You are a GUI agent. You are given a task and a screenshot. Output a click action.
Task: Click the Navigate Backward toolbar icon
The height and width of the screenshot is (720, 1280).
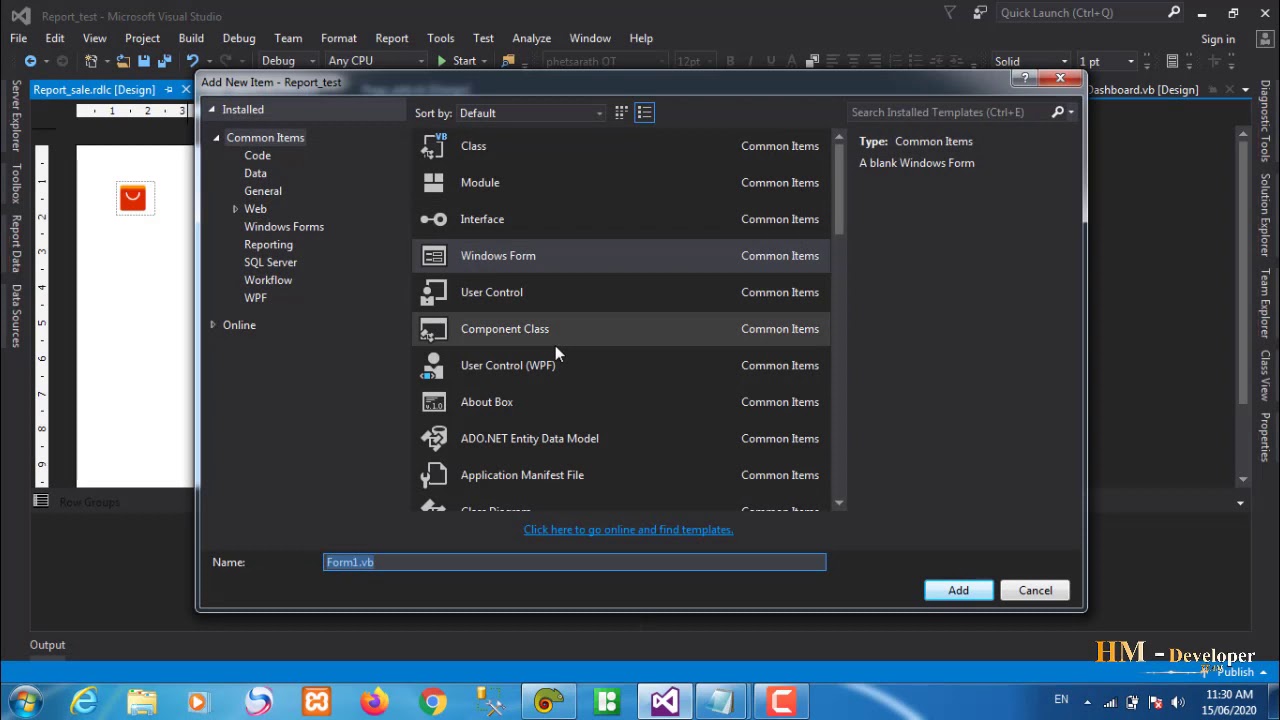(30, 61)
